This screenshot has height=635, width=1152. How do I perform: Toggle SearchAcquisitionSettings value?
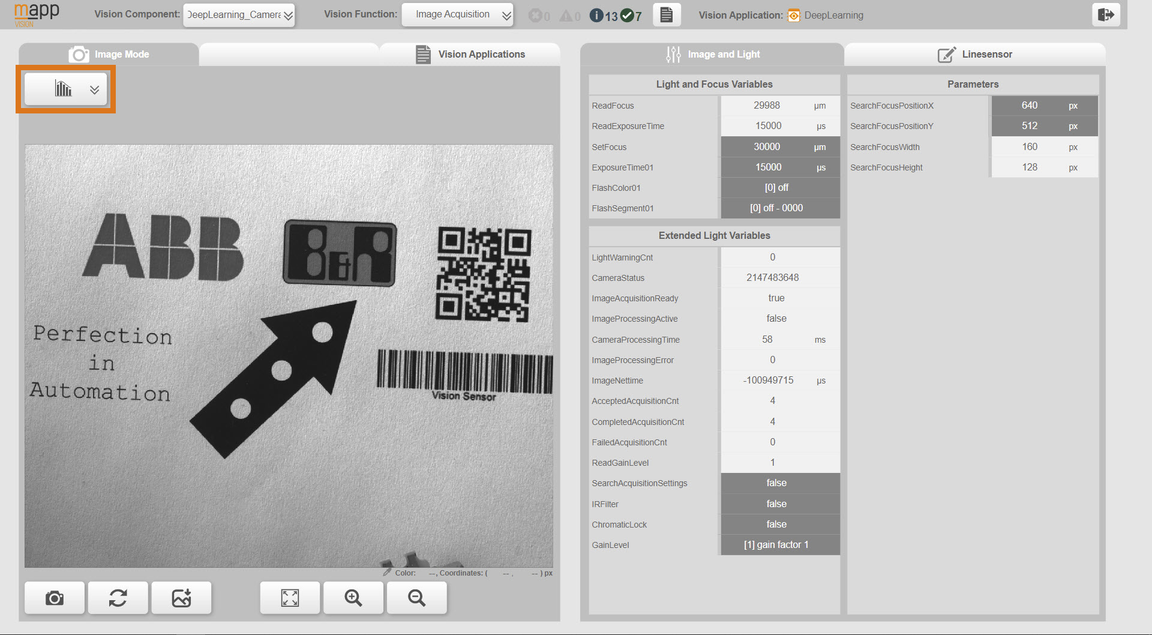[x=780, y=484]
